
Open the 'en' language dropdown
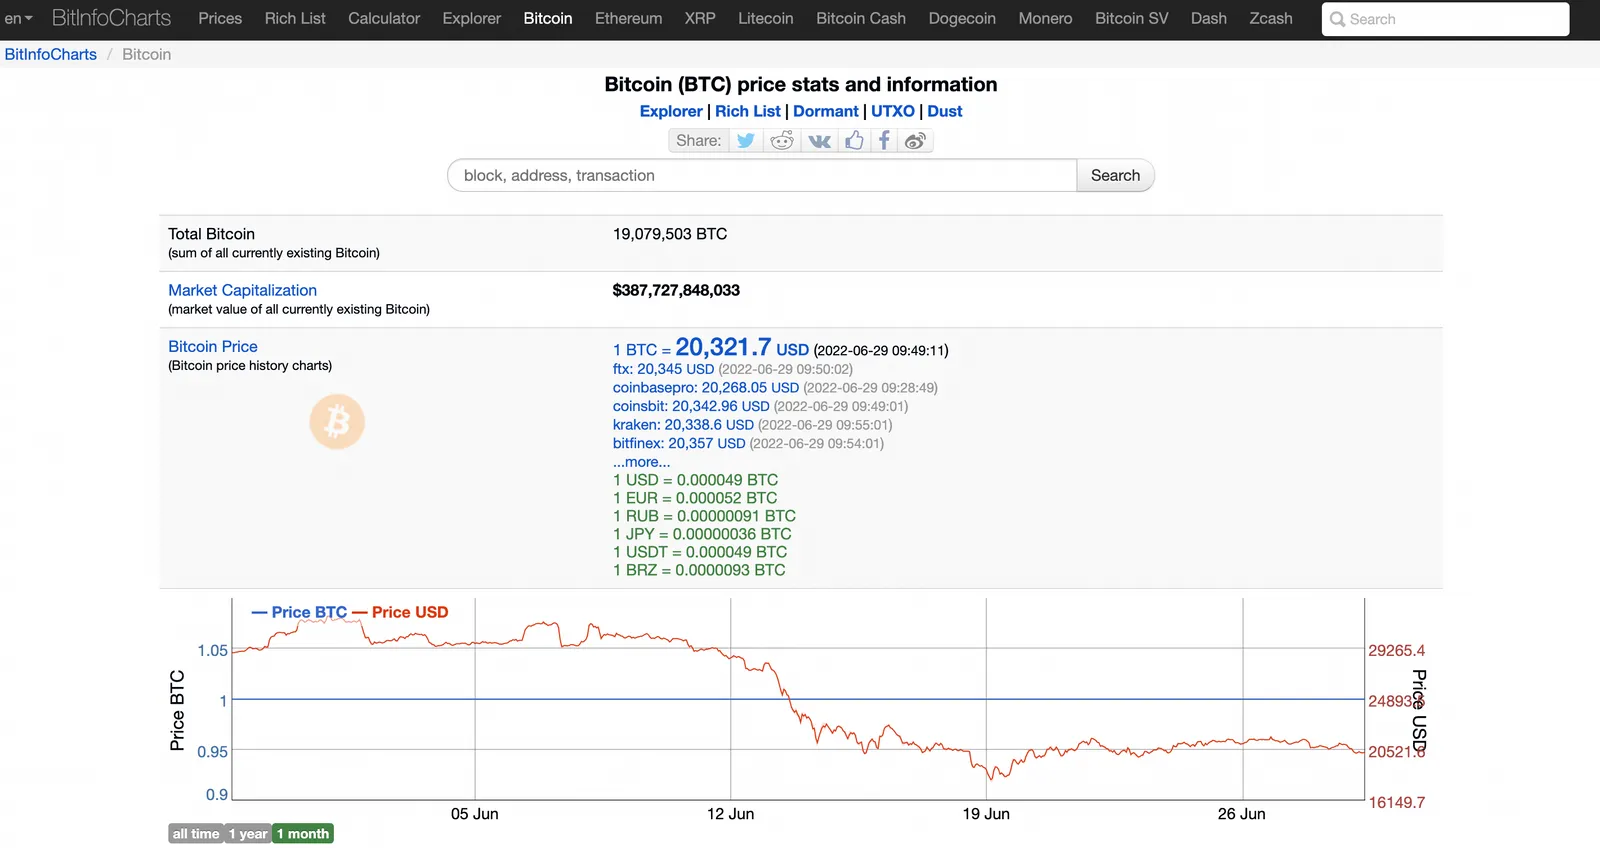18,19
